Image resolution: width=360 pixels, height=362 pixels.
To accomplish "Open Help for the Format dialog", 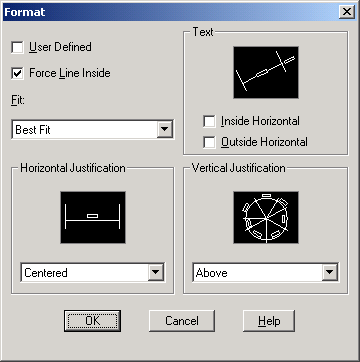I will coord(269,321).
